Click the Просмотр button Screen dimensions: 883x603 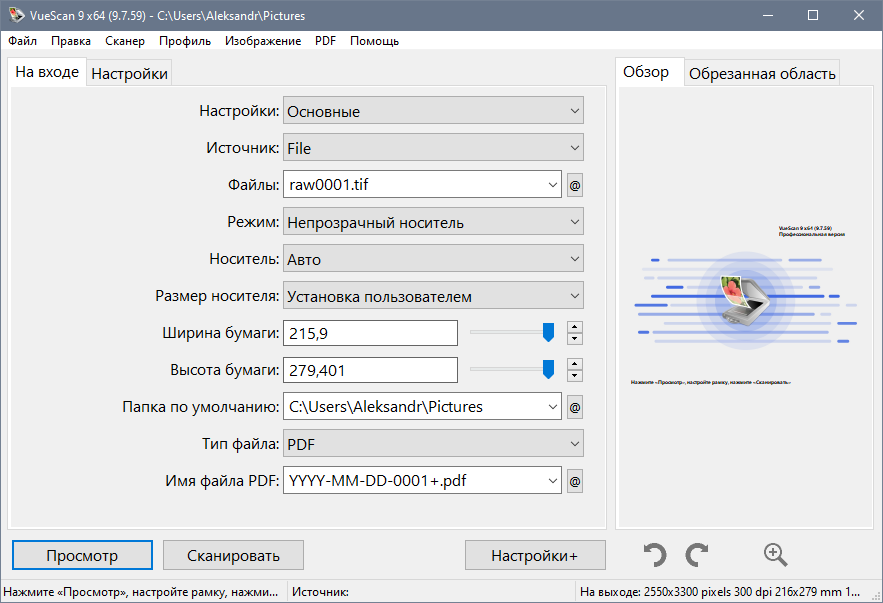[82, 555]
